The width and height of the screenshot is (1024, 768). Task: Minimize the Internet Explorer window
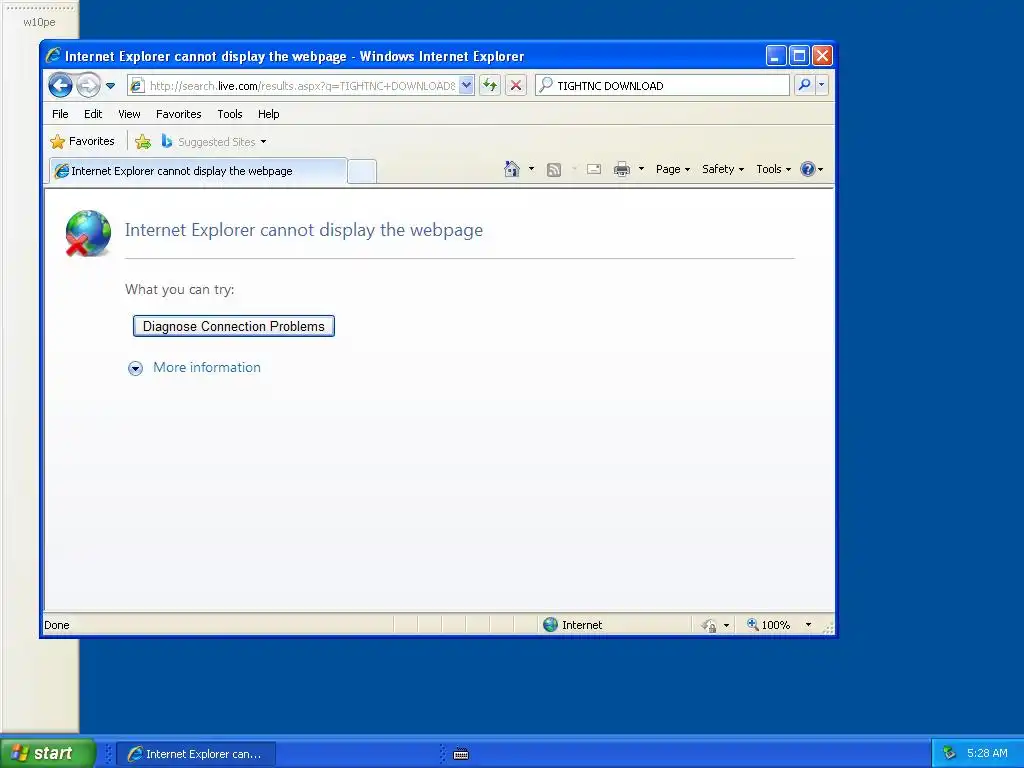tap(776, 56)
